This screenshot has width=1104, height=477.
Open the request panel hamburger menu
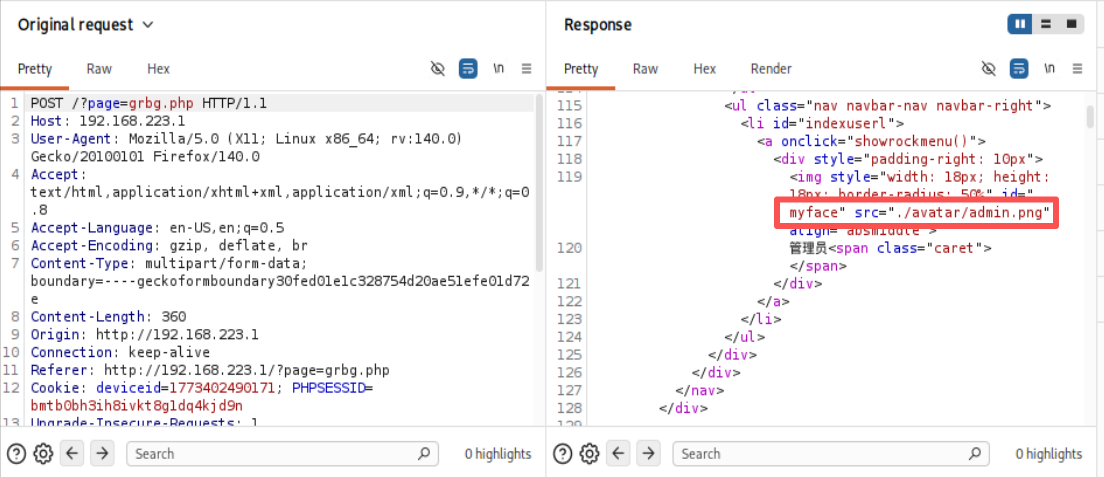pos(527,69)
